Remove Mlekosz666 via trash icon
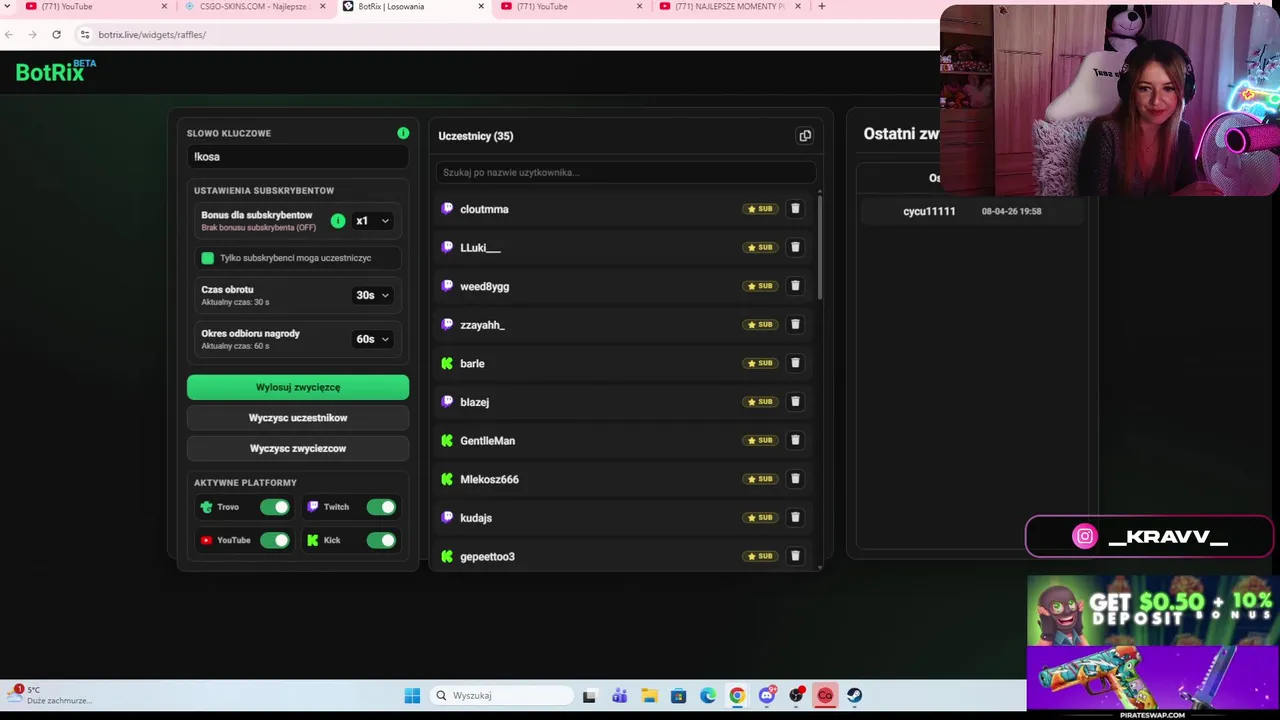Image resolution: width=1280 pixels, height=720 pixels. tap(795, 479)
